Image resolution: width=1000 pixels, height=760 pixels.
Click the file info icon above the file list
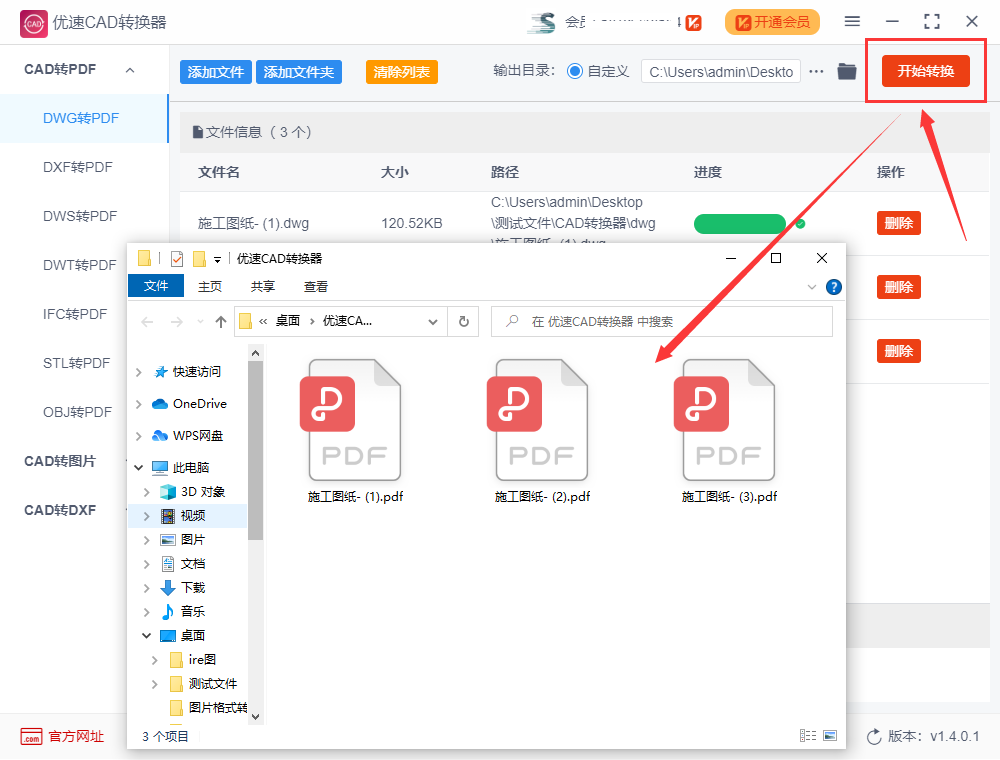198,131
